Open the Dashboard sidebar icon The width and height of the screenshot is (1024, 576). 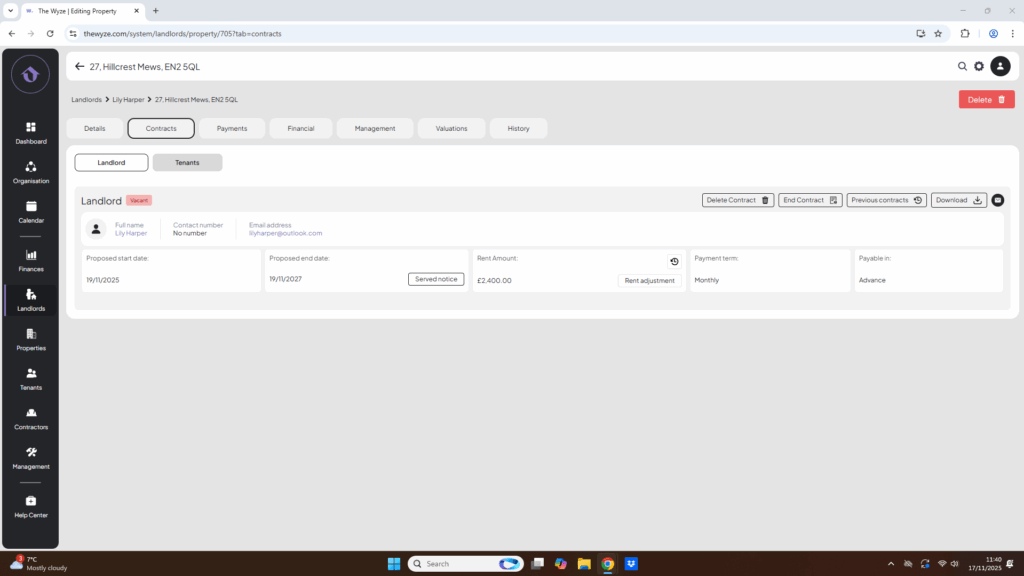point(30,132)
